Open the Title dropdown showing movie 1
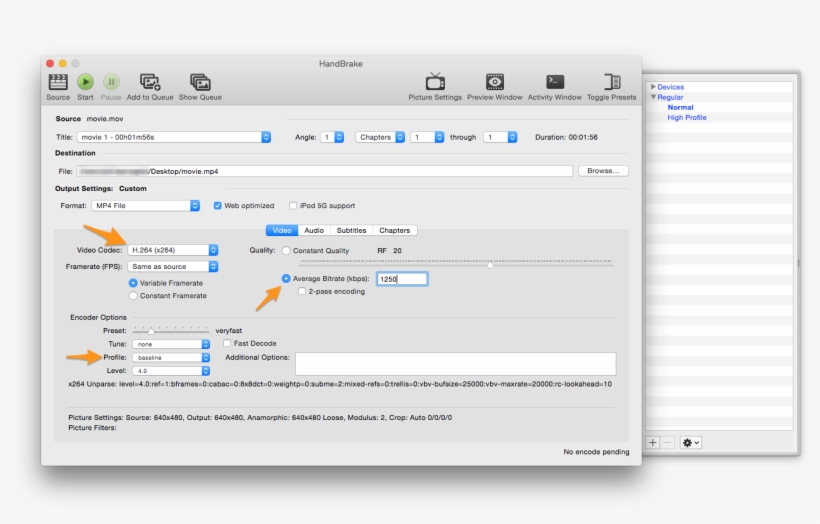Image resolution: width=820 pixels, height=524 pixels. click(174, 137)
